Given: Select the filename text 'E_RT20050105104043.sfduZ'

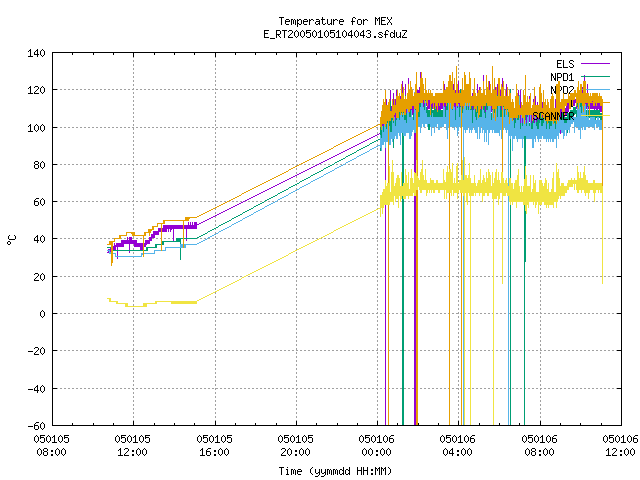Looking at the screenshot, I should click(x=335, y=34).
